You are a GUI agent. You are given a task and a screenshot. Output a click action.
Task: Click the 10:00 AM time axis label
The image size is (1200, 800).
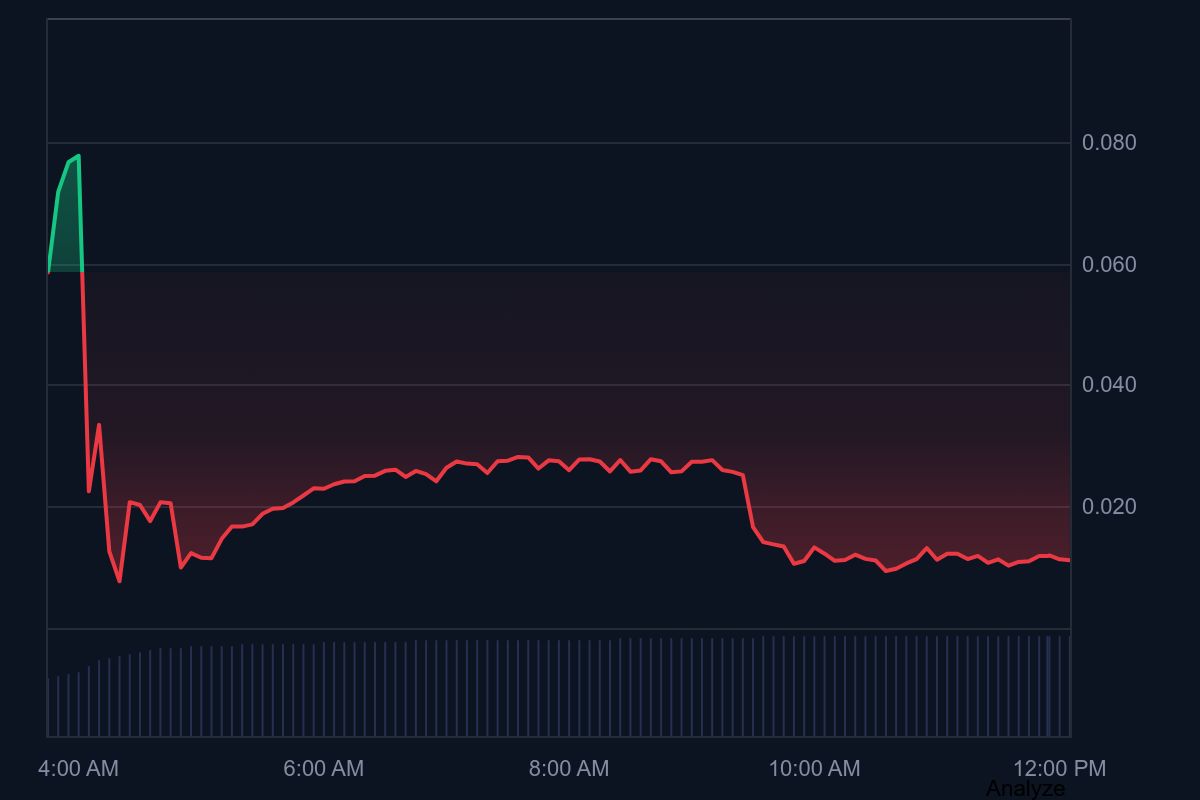813,768
